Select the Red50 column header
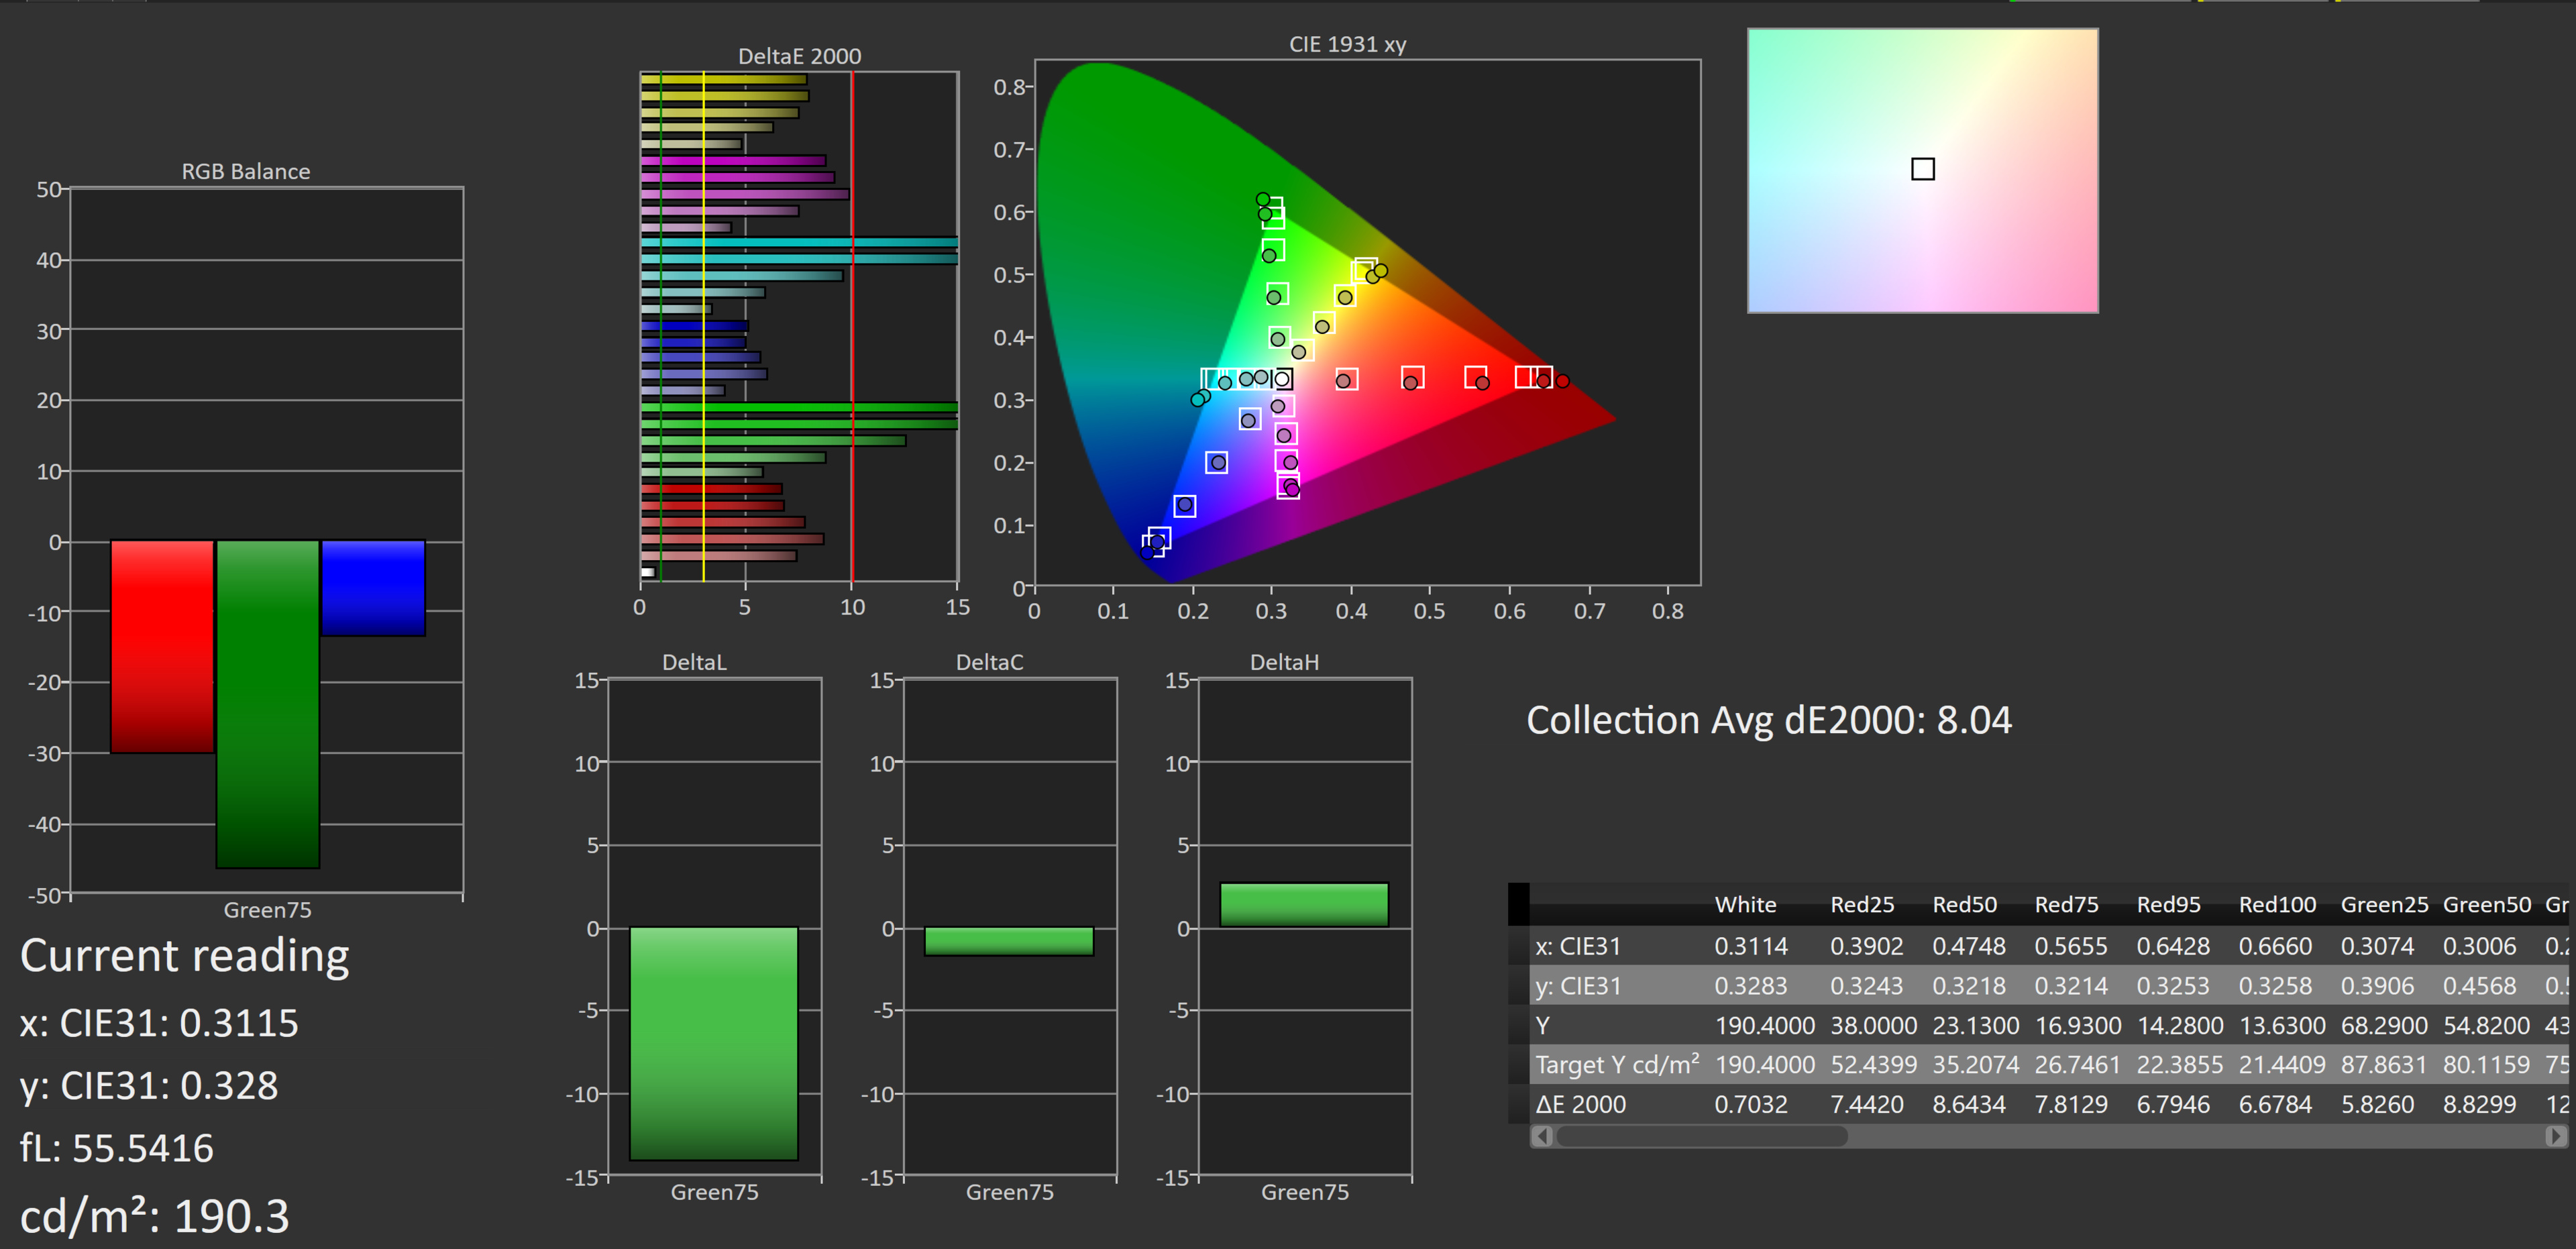 (1964, 905)
